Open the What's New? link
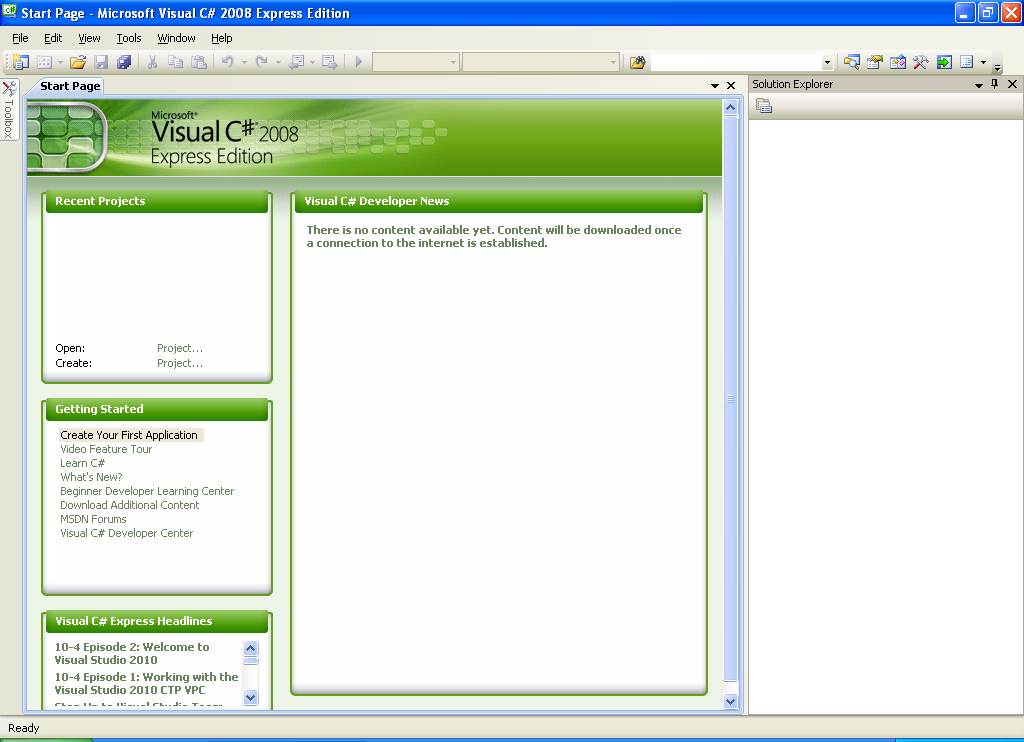1024x742 pixels. [x=91, y=477]
